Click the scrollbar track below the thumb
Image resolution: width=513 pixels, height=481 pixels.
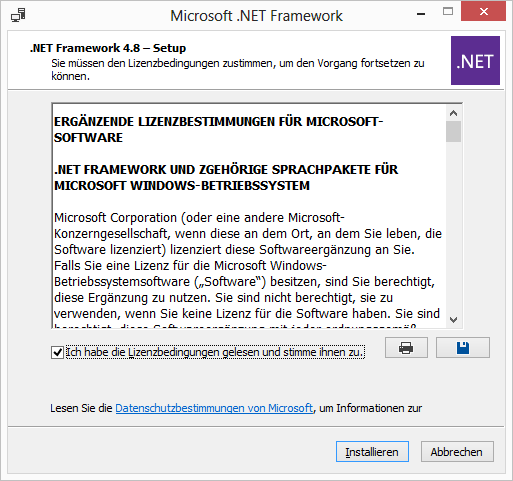pyautogui.click(x=453, y=227)
